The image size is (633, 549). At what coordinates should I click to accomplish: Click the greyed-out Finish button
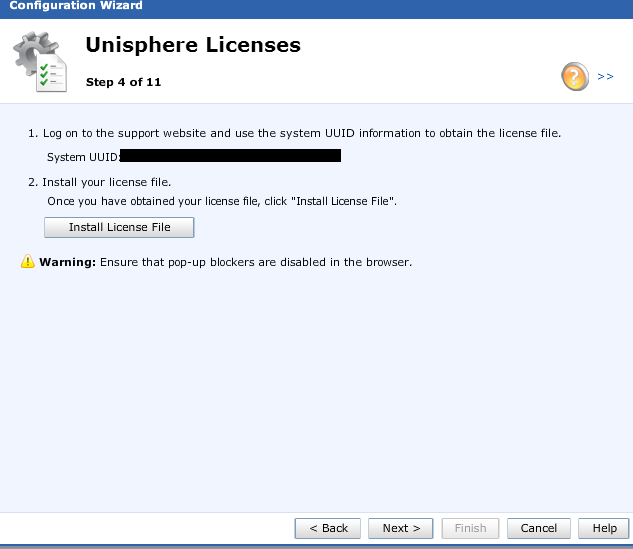pyautogui.click(x=470, y=528)
